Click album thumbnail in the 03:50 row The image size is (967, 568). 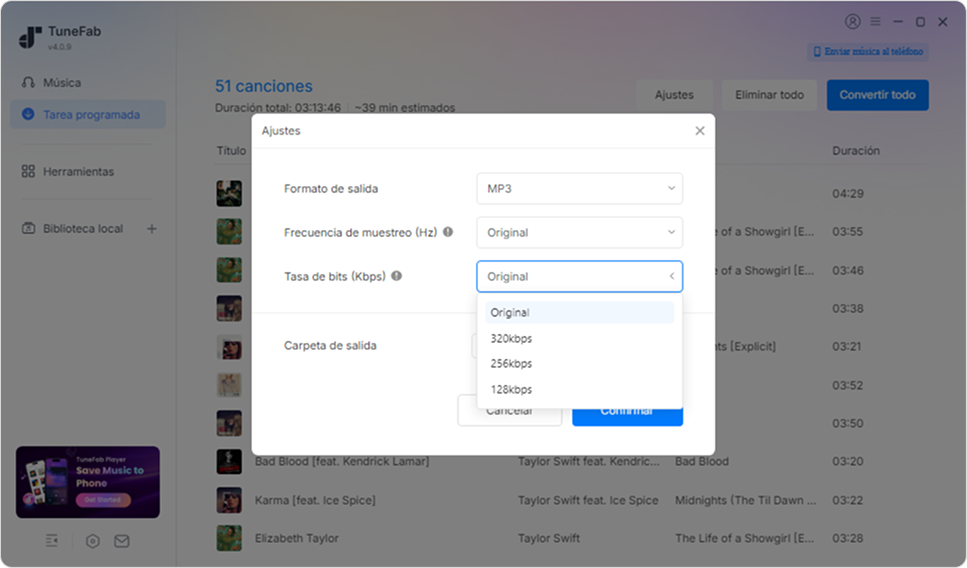coord(229,424)
